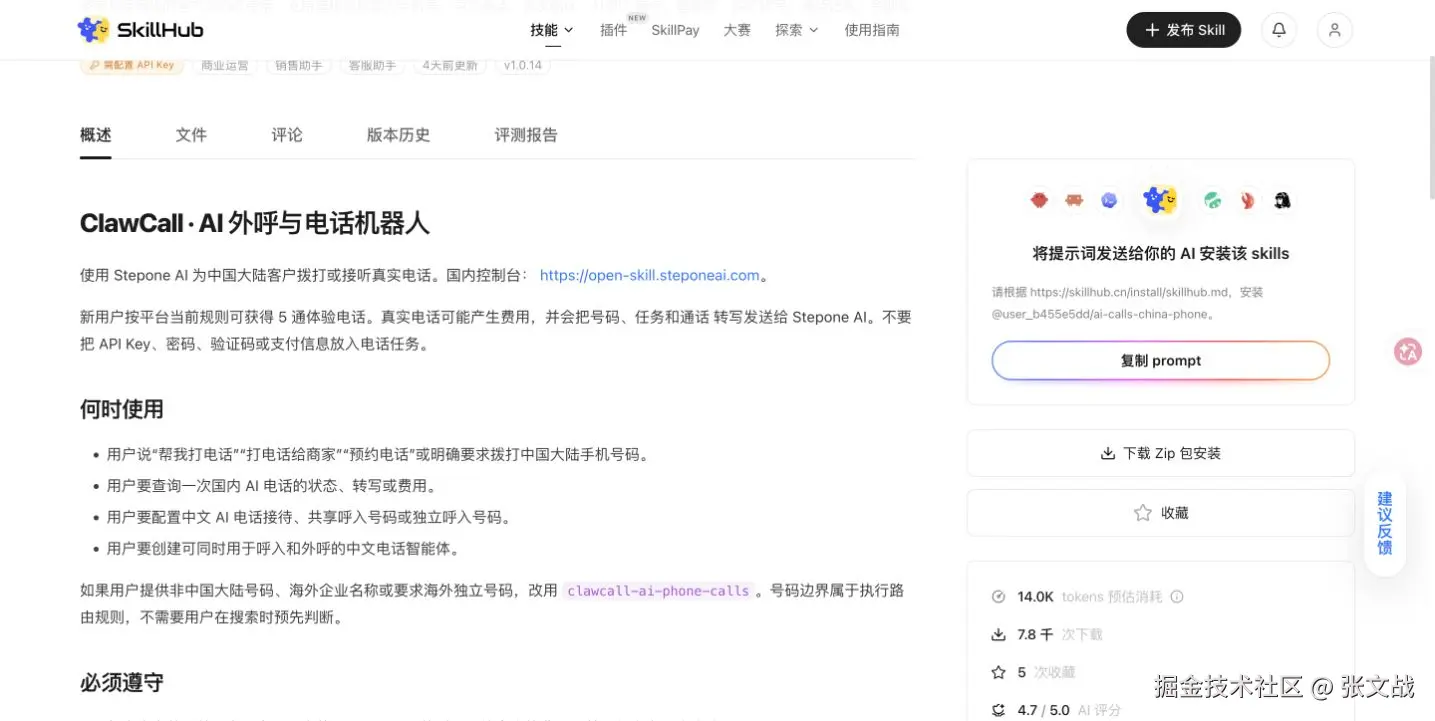Click the 需配置 API Key tag

(x=131, y=65)
